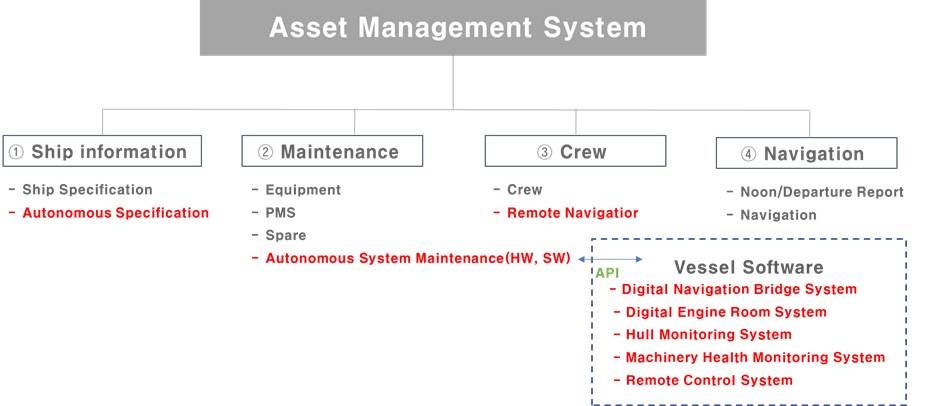Click Digital Navigation Bridge System item

click(739, 289)
